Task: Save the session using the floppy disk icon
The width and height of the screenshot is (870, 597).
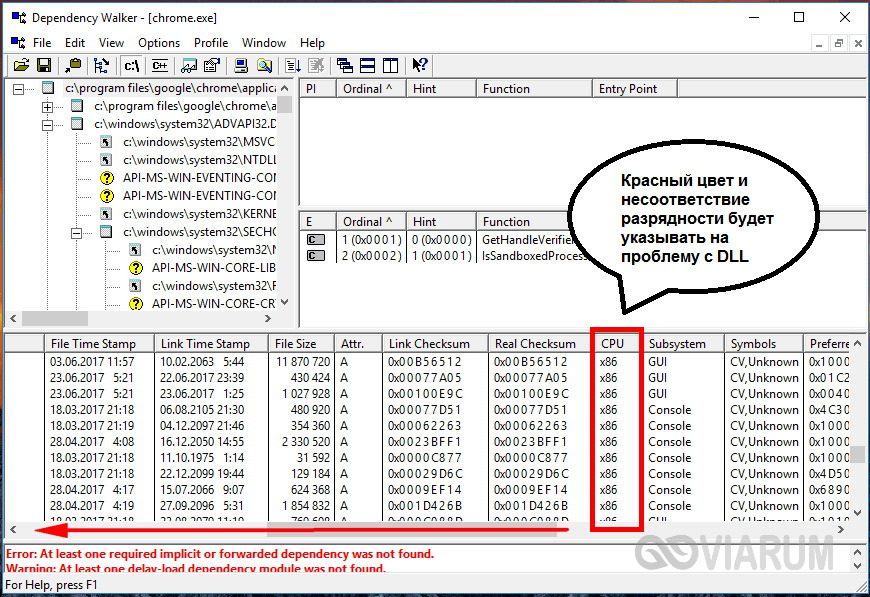Action: 44,65
